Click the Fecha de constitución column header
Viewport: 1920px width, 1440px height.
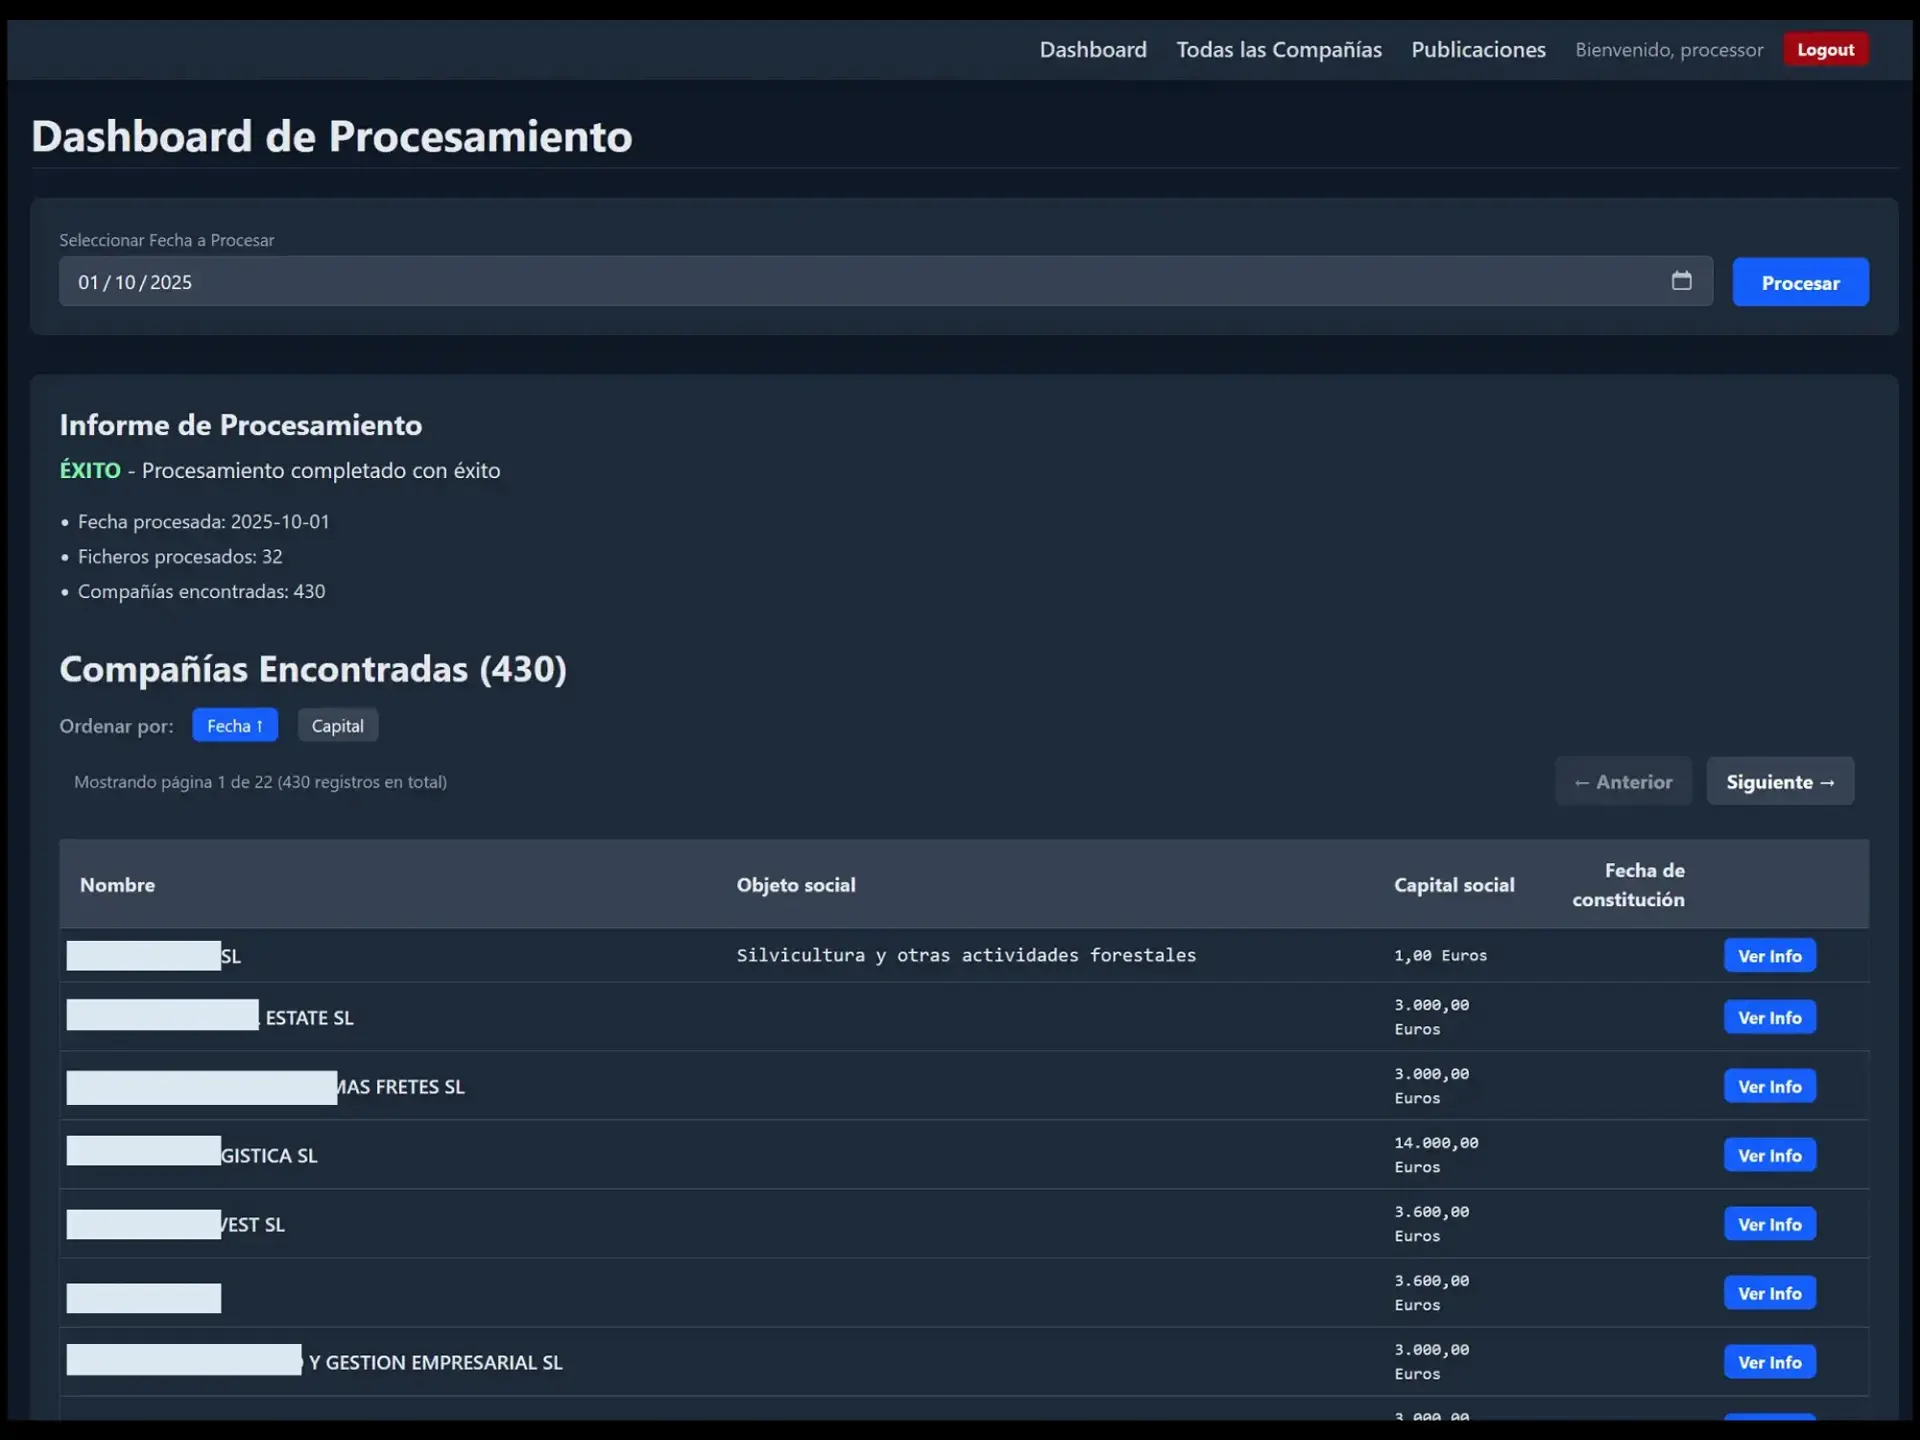tap(1629, 884)
